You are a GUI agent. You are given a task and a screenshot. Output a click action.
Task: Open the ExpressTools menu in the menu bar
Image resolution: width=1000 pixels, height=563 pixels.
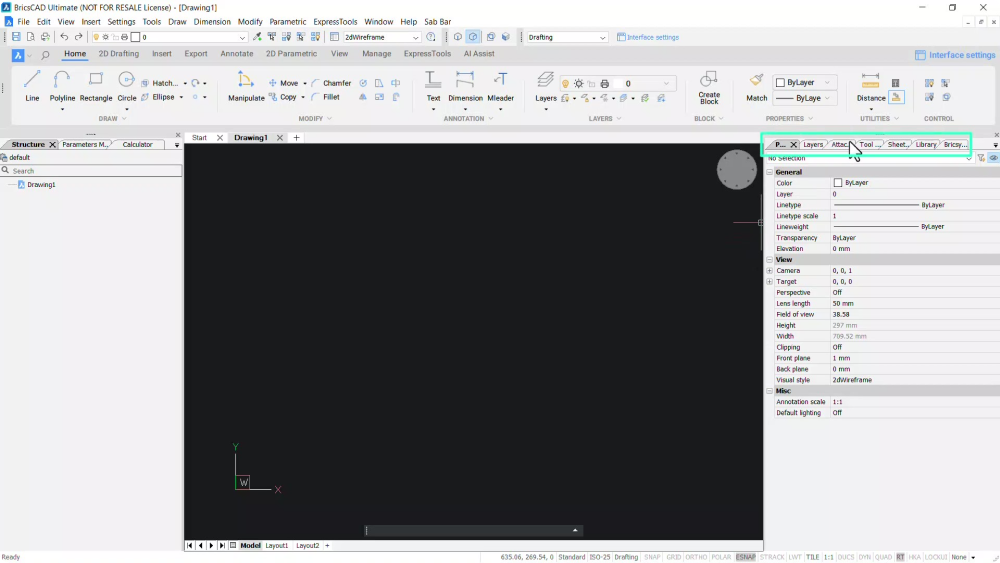tap(335, 22)
